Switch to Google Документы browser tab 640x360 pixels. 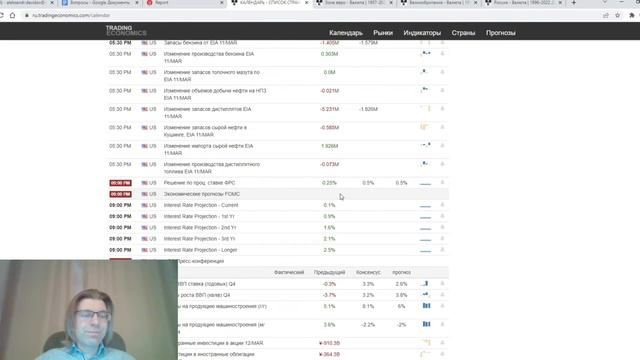click(99, 3)
